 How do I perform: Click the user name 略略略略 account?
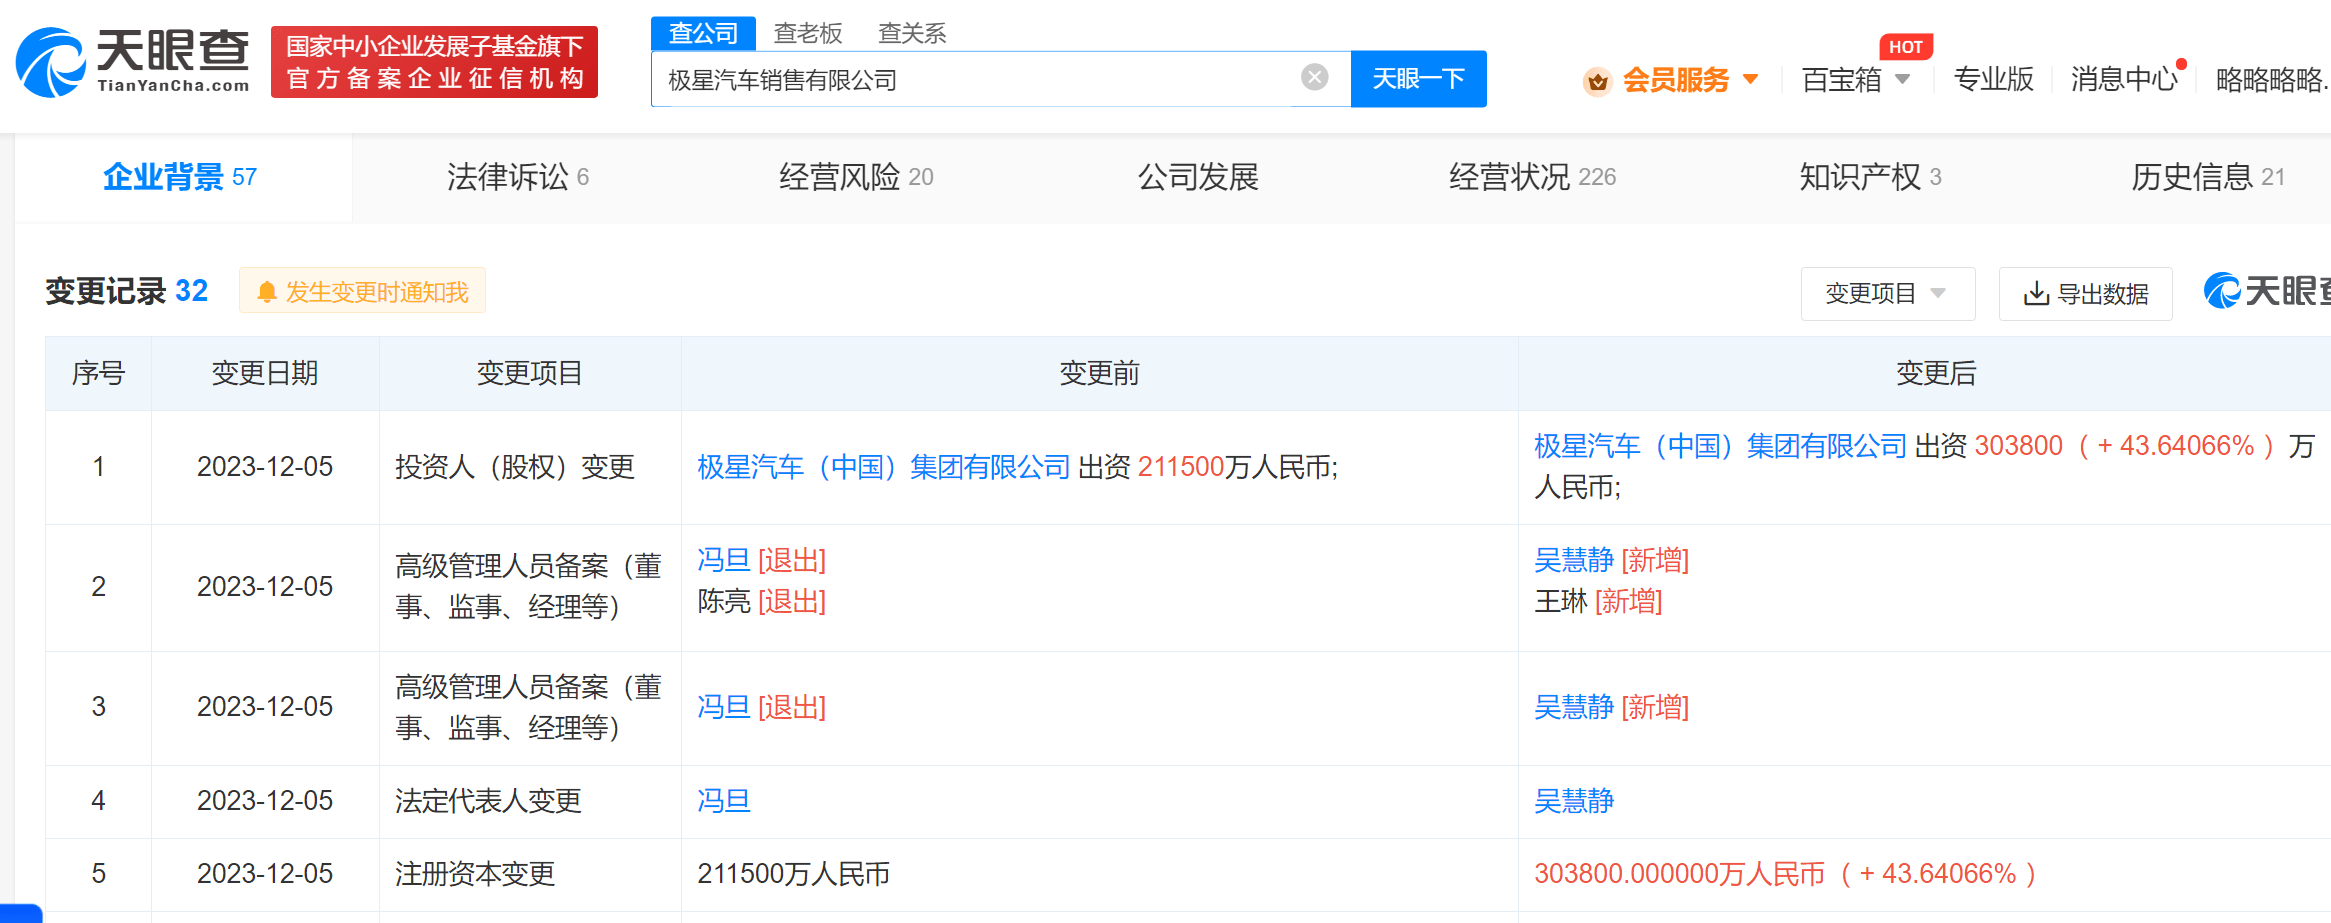2272,80
